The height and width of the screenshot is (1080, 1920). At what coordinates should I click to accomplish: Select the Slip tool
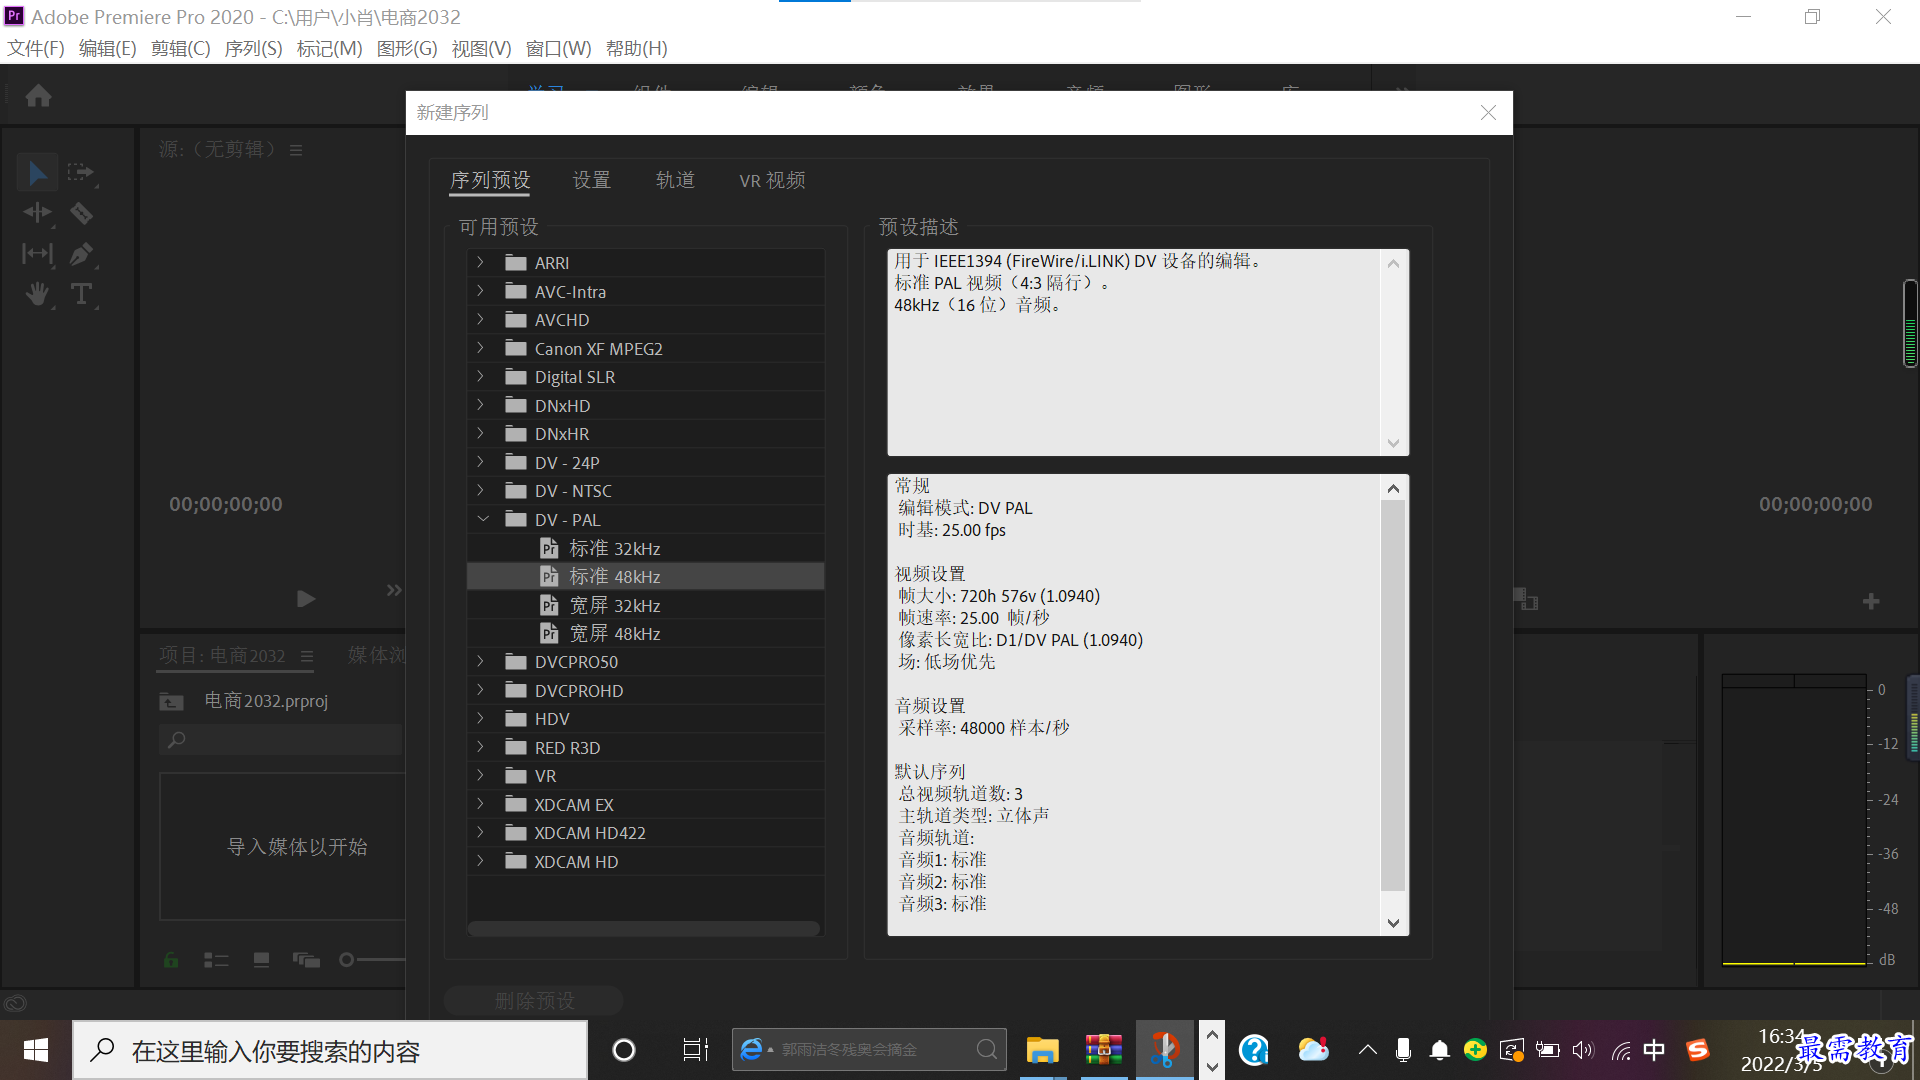(x=37, y=254)
